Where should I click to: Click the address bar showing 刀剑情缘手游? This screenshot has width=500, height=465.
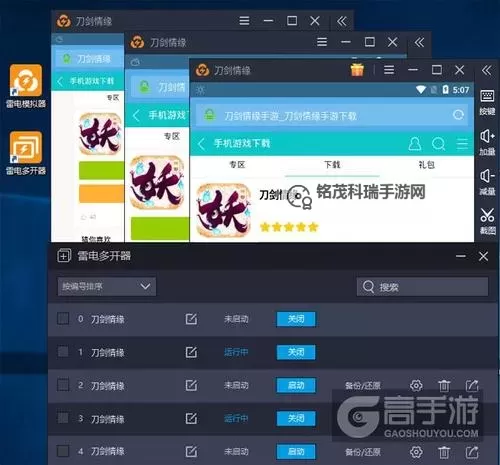click(x=332, y=115)
